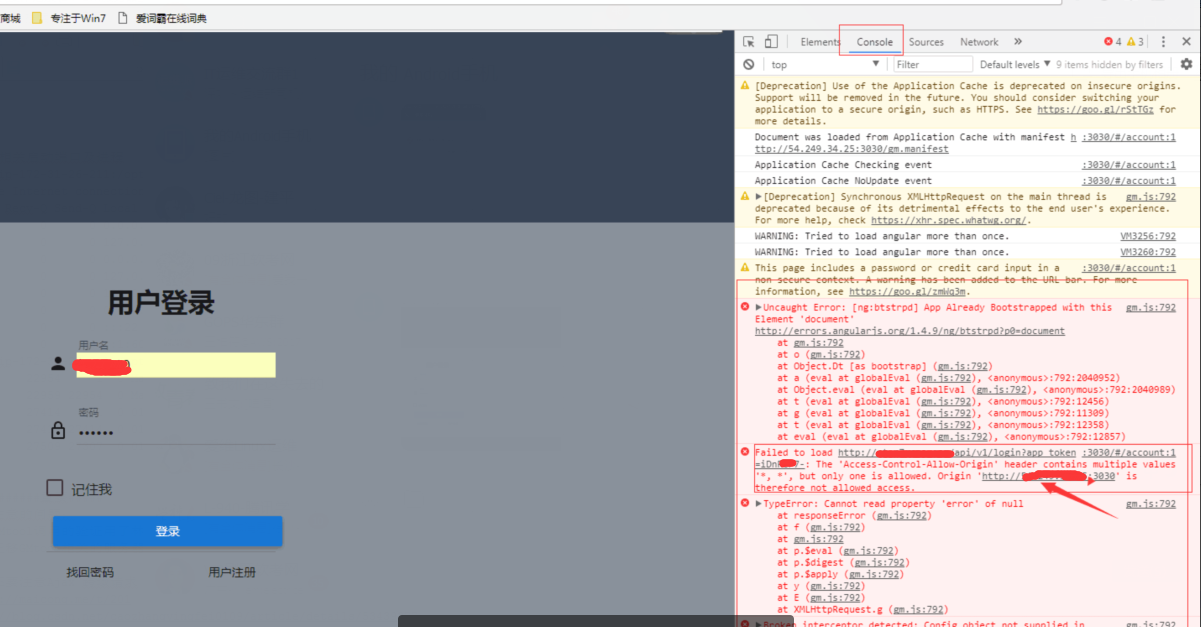This screenshot has width=1201, height=627.
Task: Click the error icon on the Failed to load row
Action: (x=746, y=452)
